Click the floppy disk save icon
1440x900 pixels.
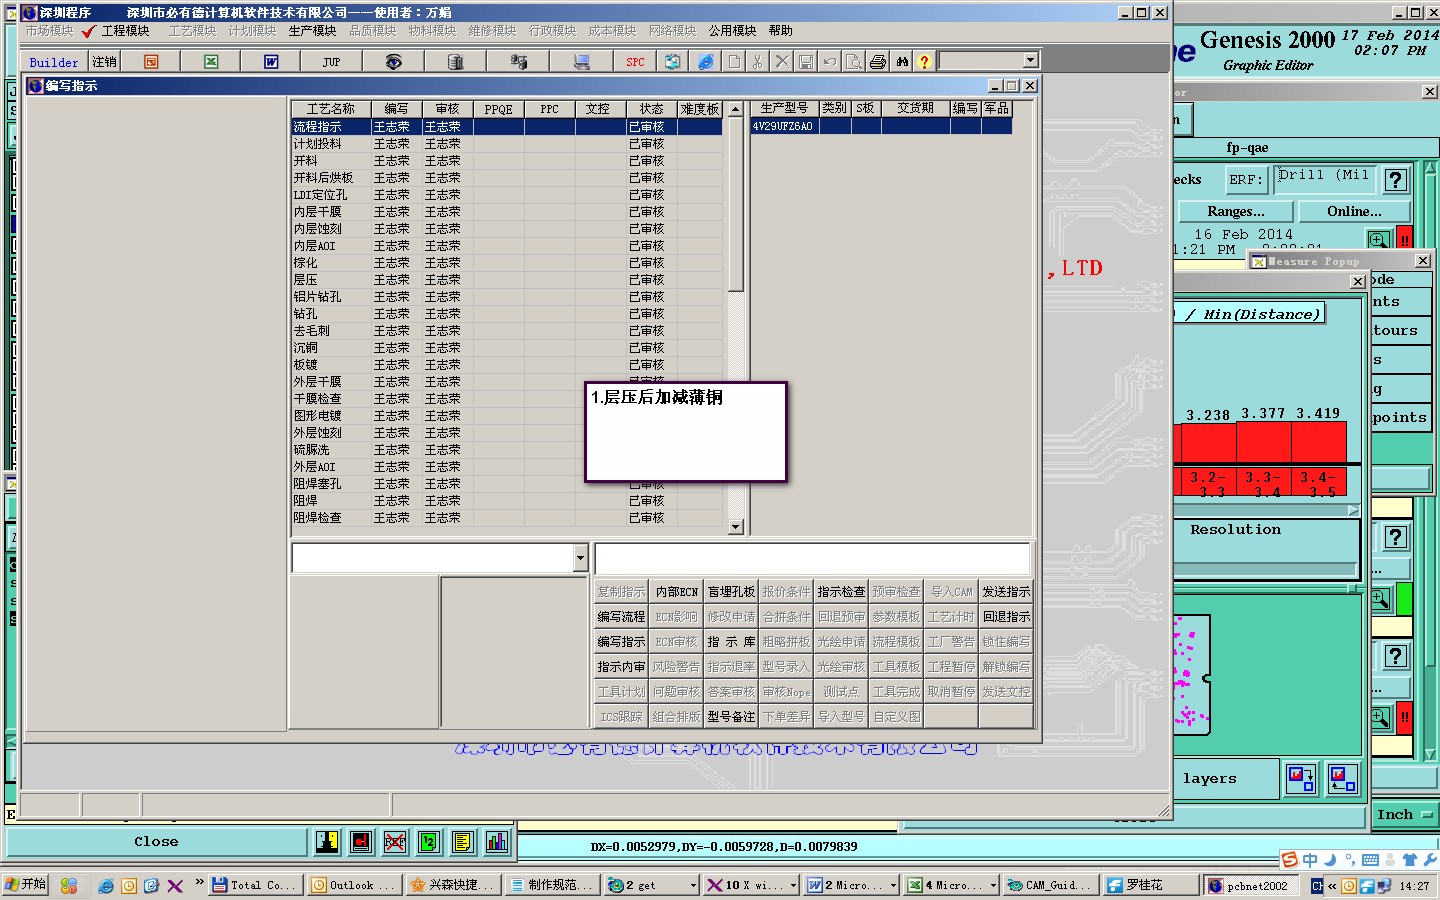[806, 62]
